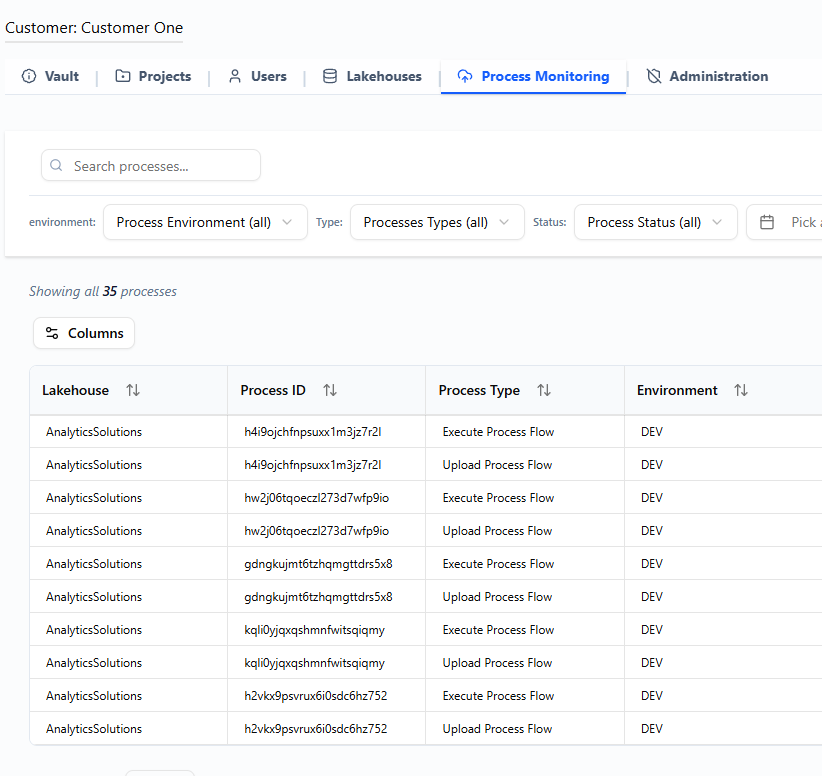Viewport: 822px width, 776px height.
Task: Click the Showing all 35 processes text
Action: click(x=102, y=291)
